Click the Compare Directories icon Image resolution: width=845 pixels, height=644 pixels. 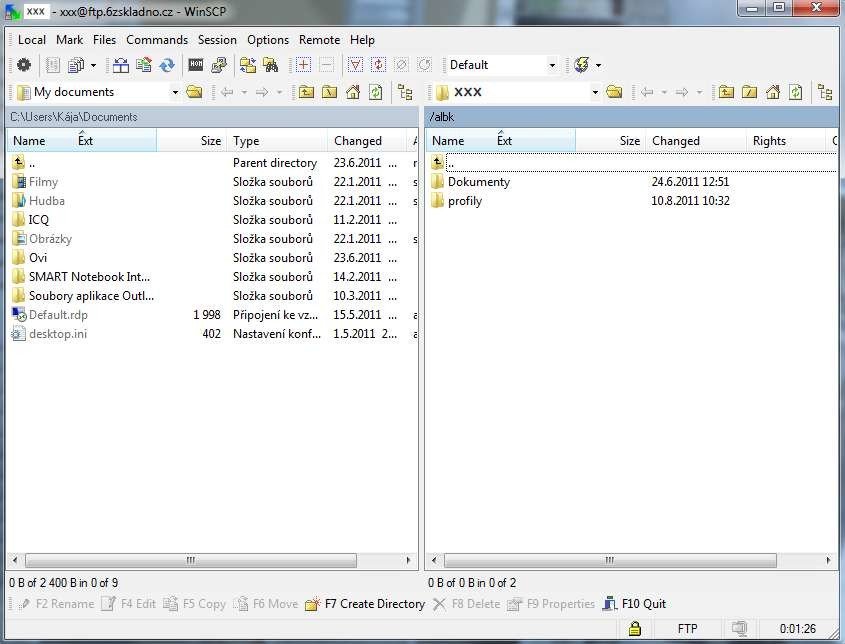pos(121,65)
